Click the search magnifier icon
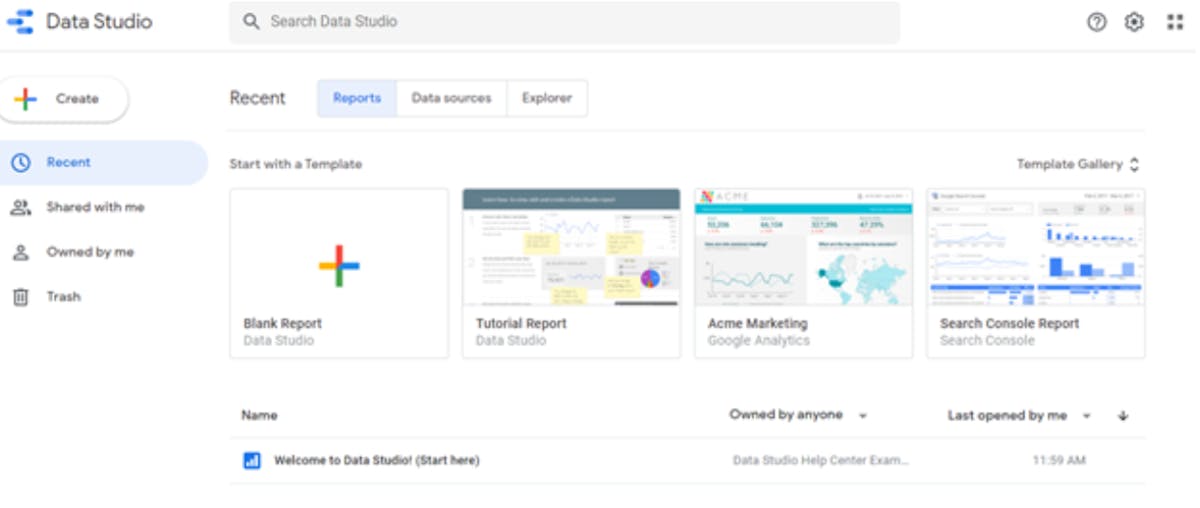The width and height of the screenshot is (1200, 508). pyautogui.click(x=252, y=21)
